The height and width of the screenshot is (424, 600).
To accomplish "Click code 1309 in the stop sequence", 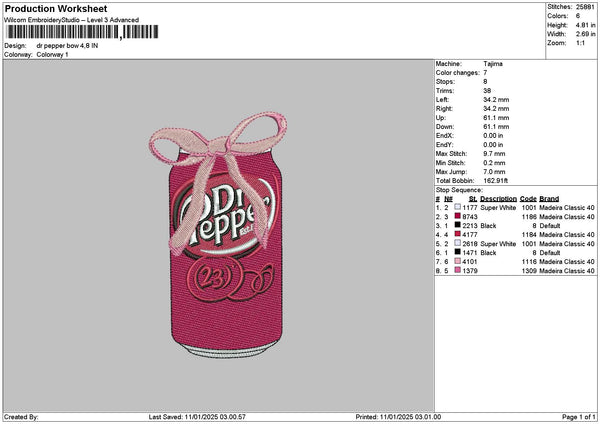I will pos(529,271).
